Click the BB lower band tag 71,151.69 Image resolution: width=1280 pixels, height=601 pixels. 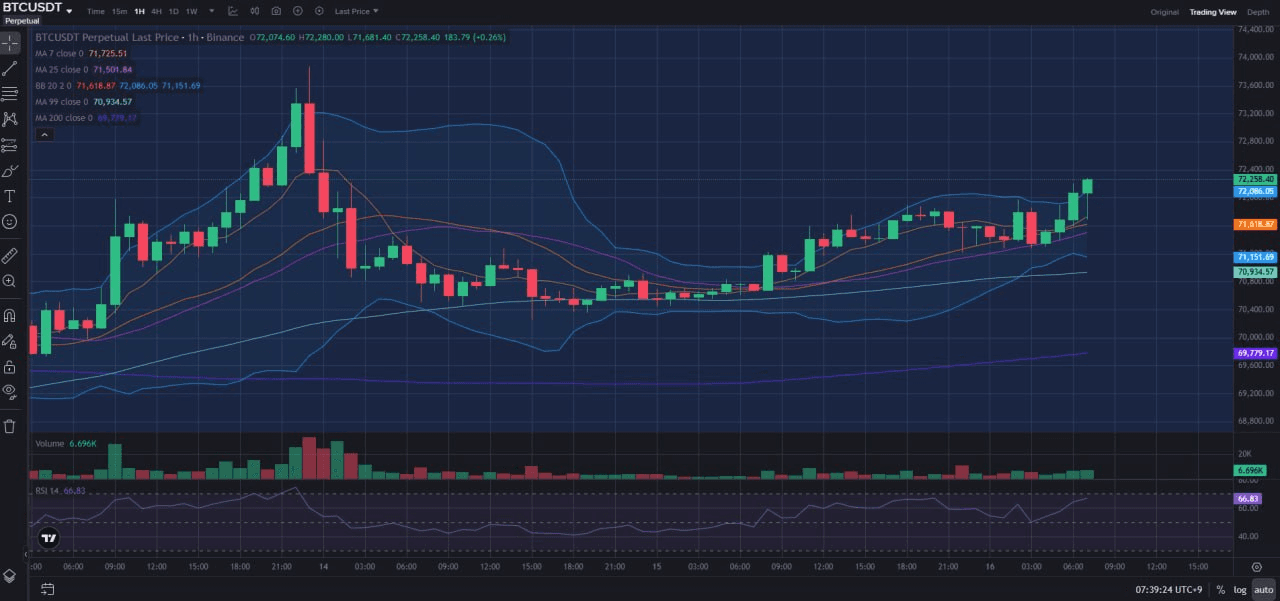tap(1256, 257)
